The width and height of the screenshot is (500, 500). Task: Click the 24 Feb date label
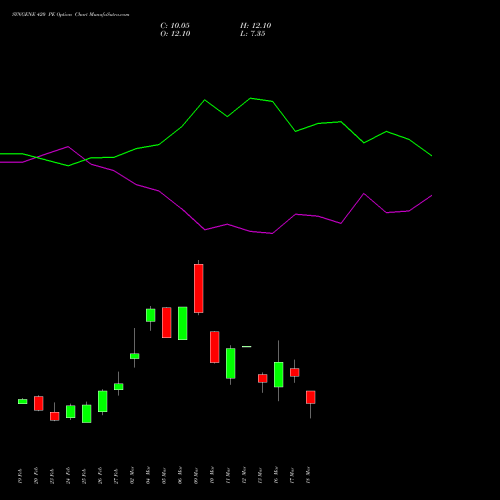pyautogui.click(x=68, y=476)
